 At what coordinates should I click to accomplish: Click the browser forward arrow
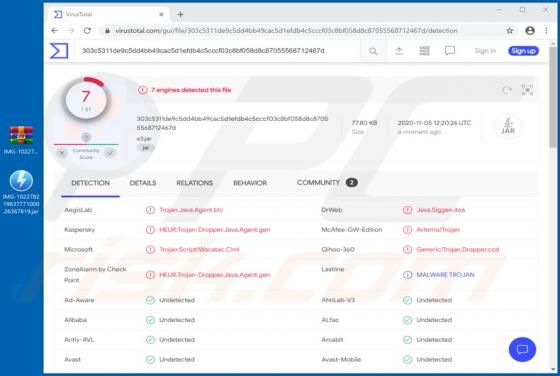coord(71,31)
